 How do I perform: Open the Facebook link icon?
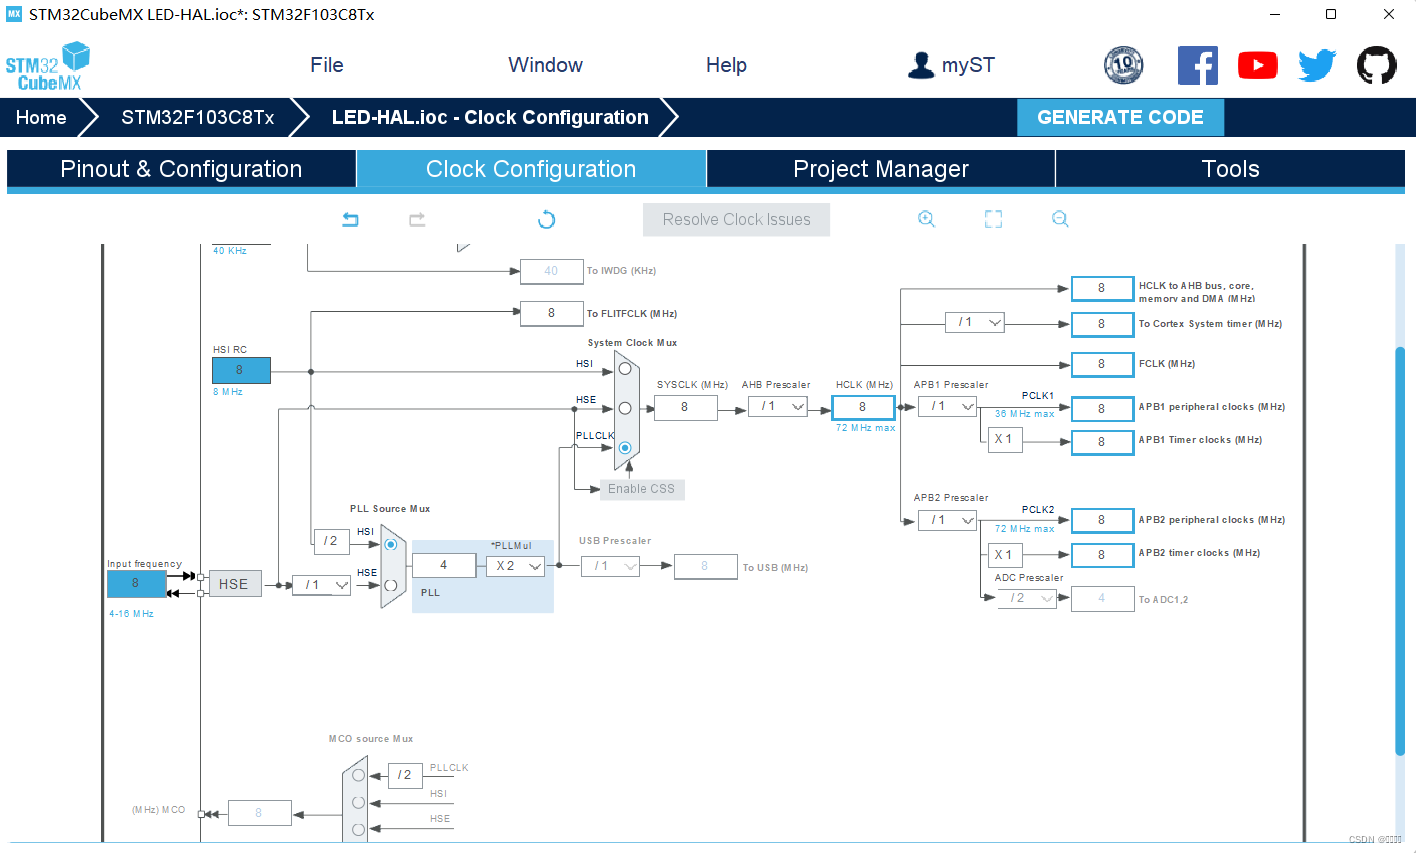(x=1197, y=65)
